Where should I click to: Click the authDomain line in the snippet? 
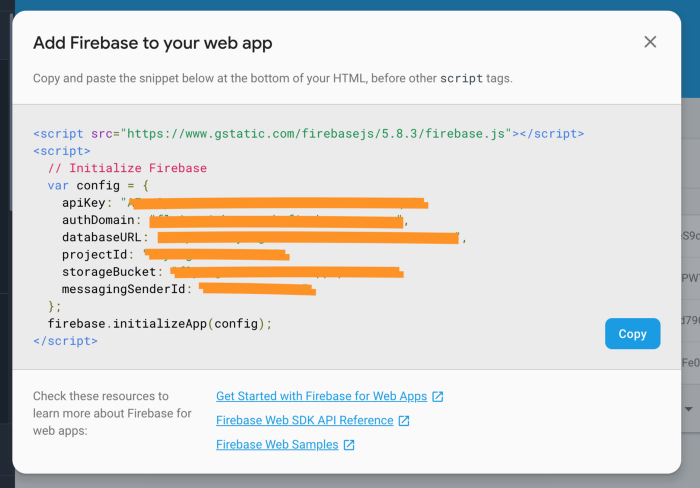[99, 220]
